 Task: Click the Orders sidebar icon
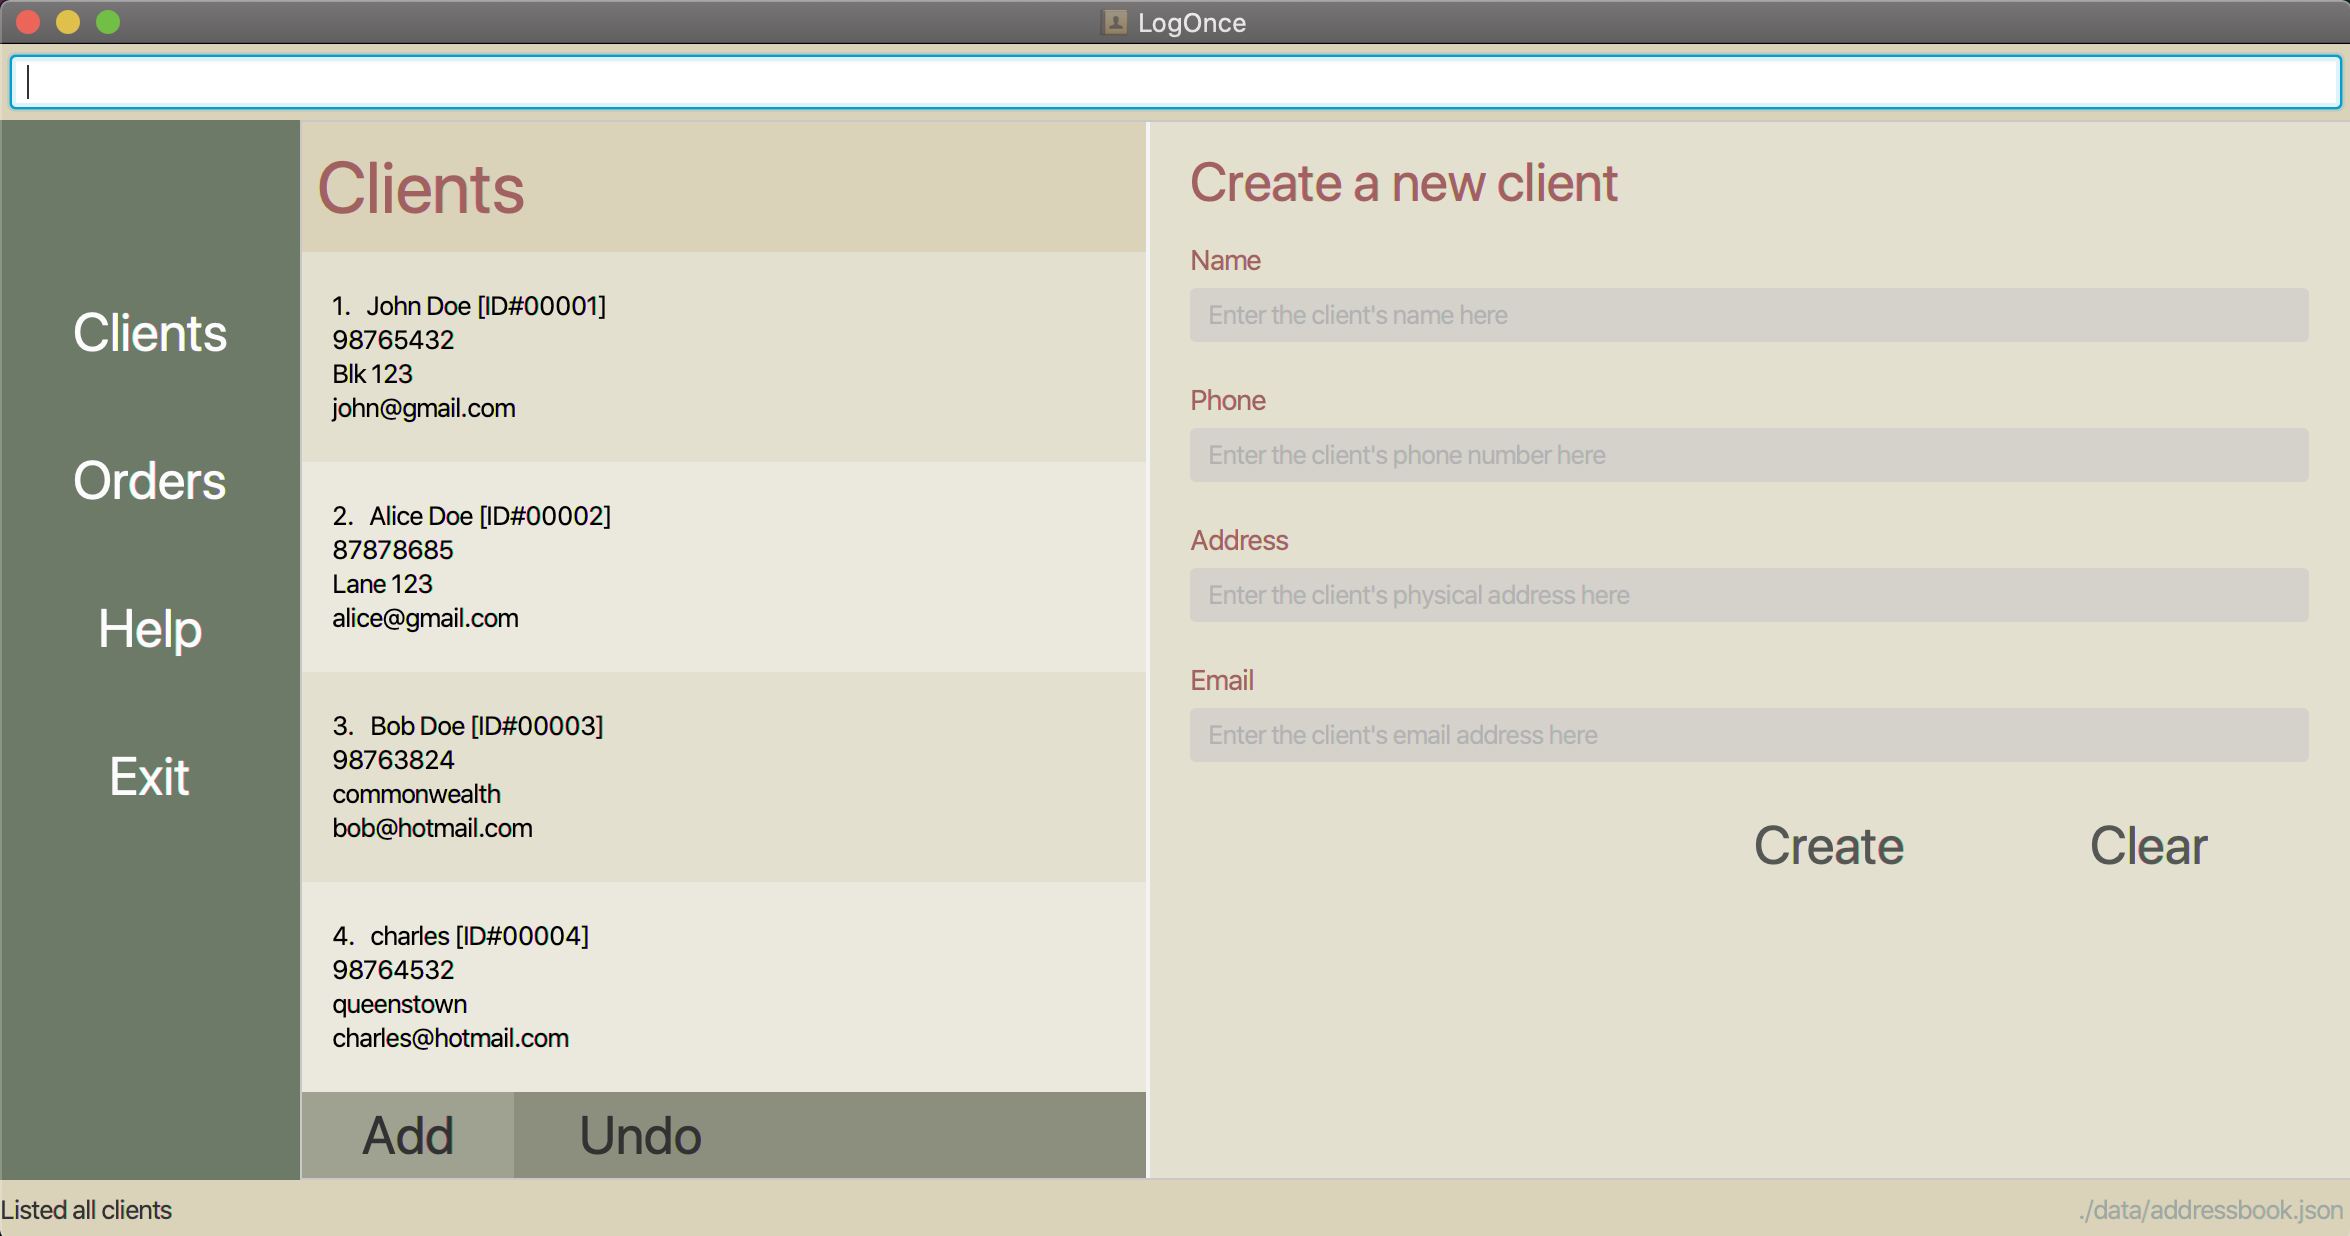(149, 479)
